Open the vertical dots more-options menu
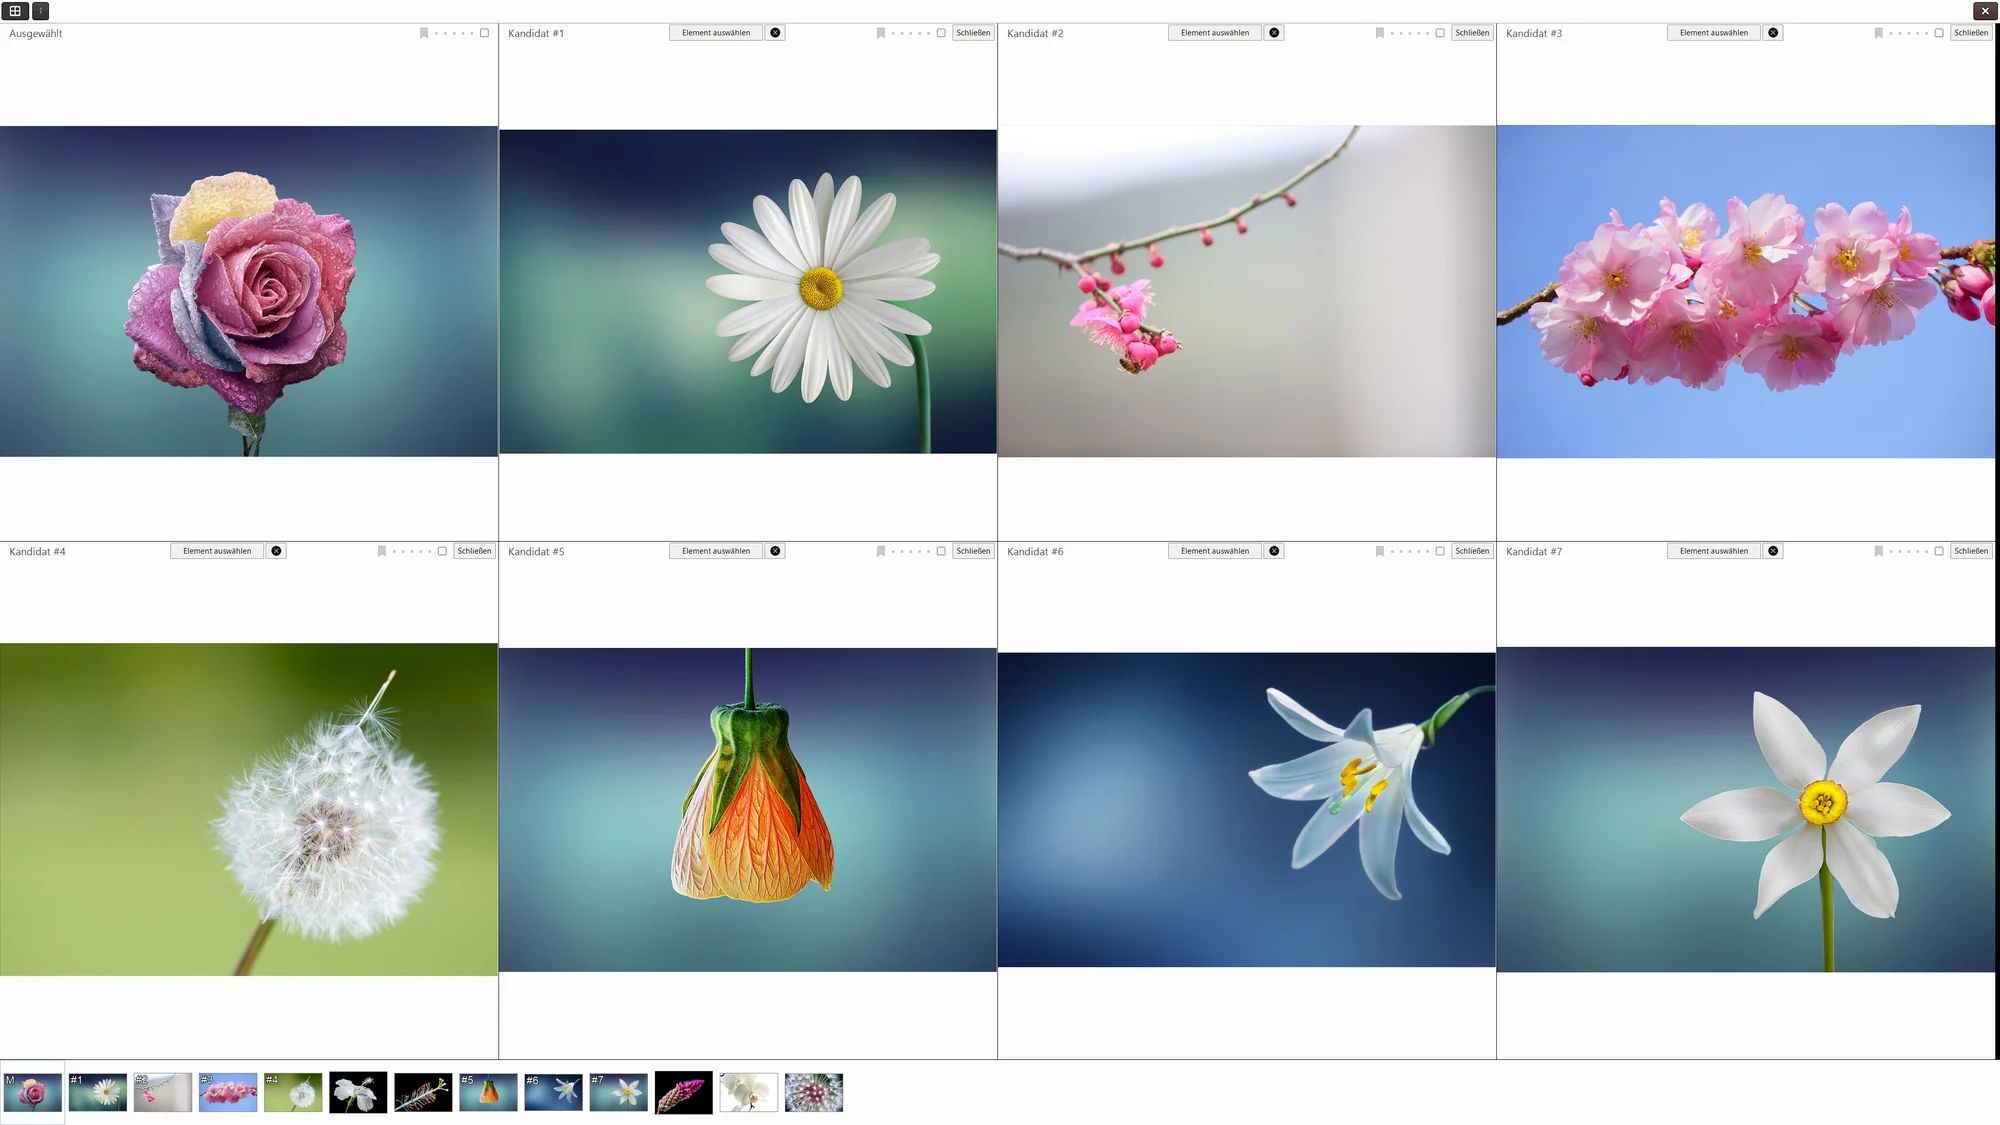2000x1125 pixels. [x=41, y=11]
